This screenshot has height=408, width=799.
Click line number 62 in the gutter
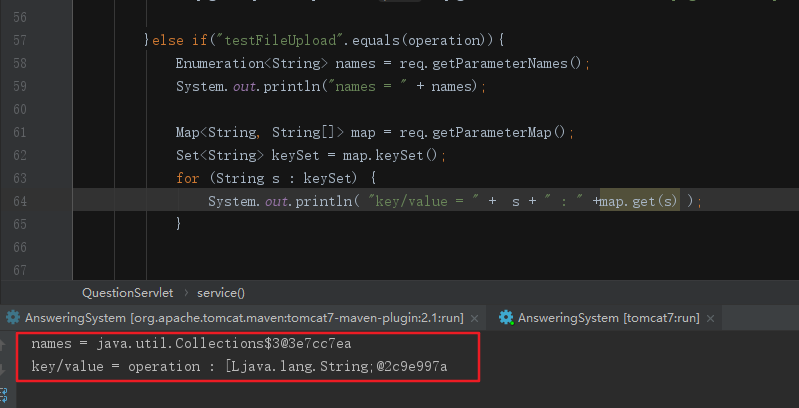20,155
